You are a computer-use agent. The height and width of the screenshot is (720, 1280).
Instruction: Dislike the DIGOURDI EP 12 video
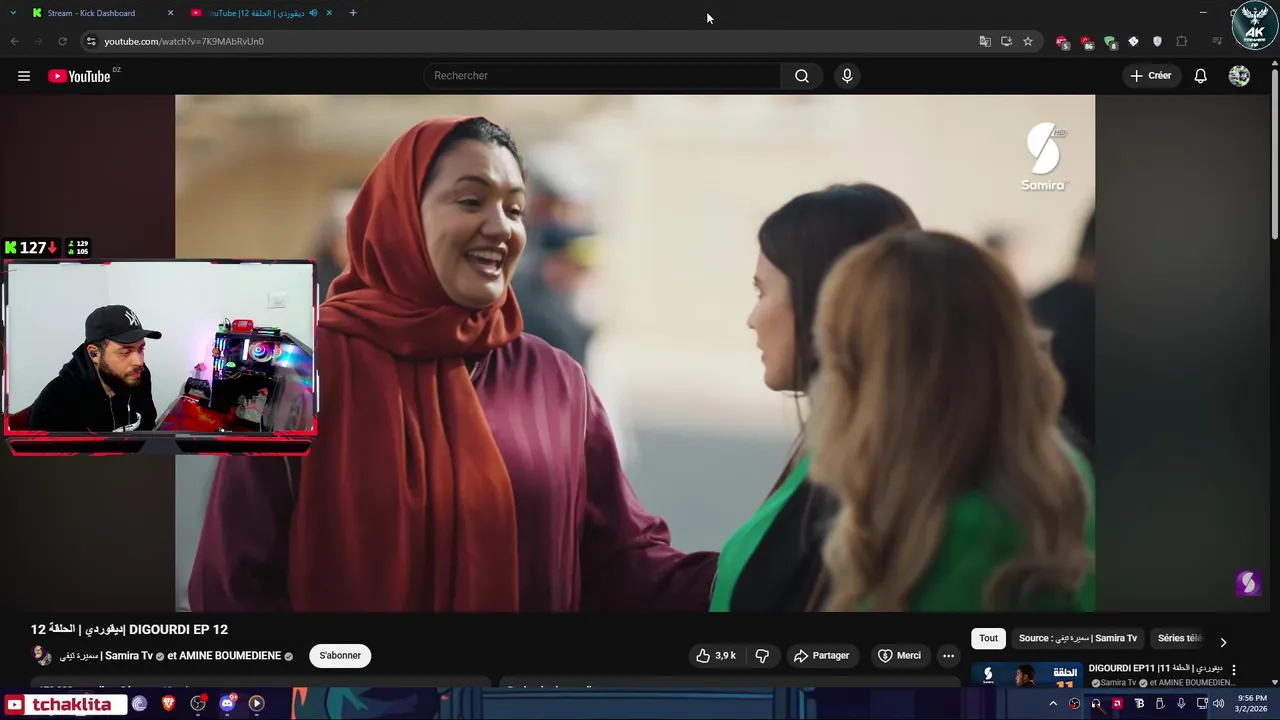[762, 656]
